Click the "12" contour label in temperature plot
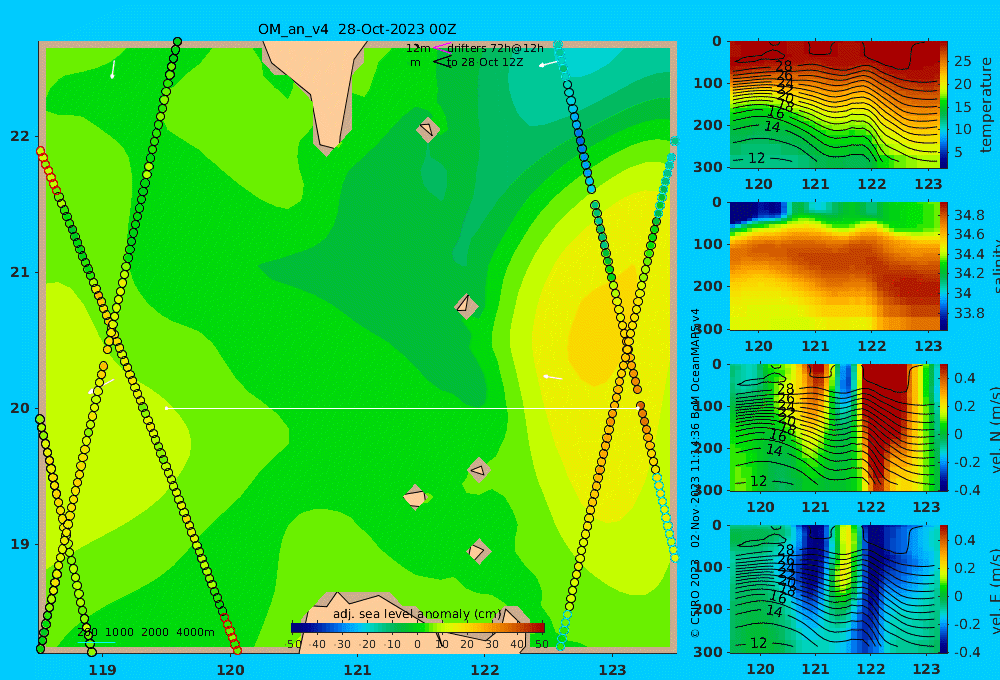The width and height of the screenshot is (1000, 680). click(756, 158)
